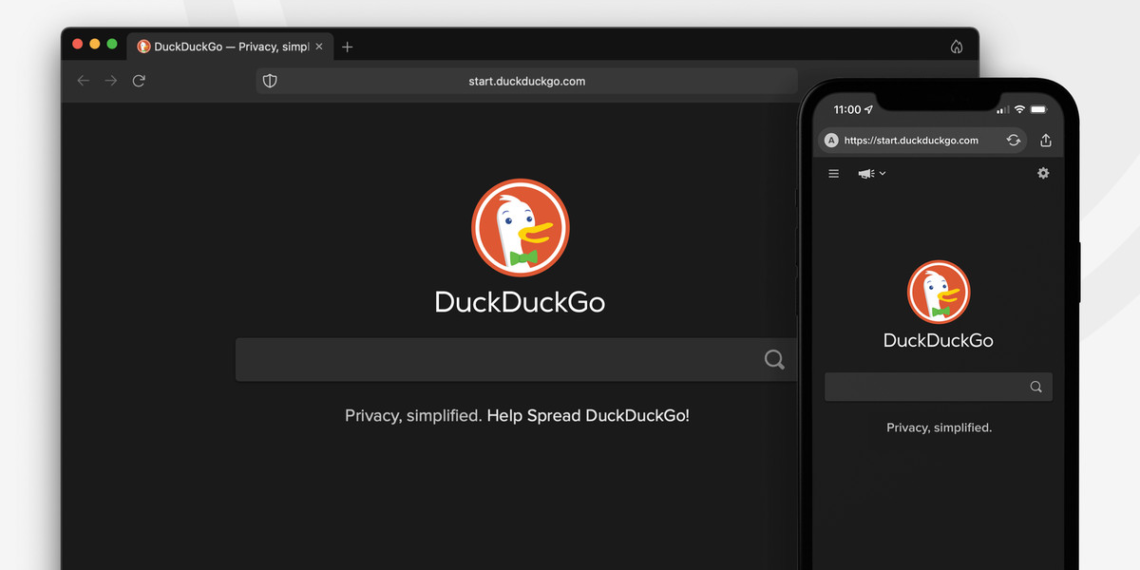Click the yellow minimize window button

(x=95, y=44)
